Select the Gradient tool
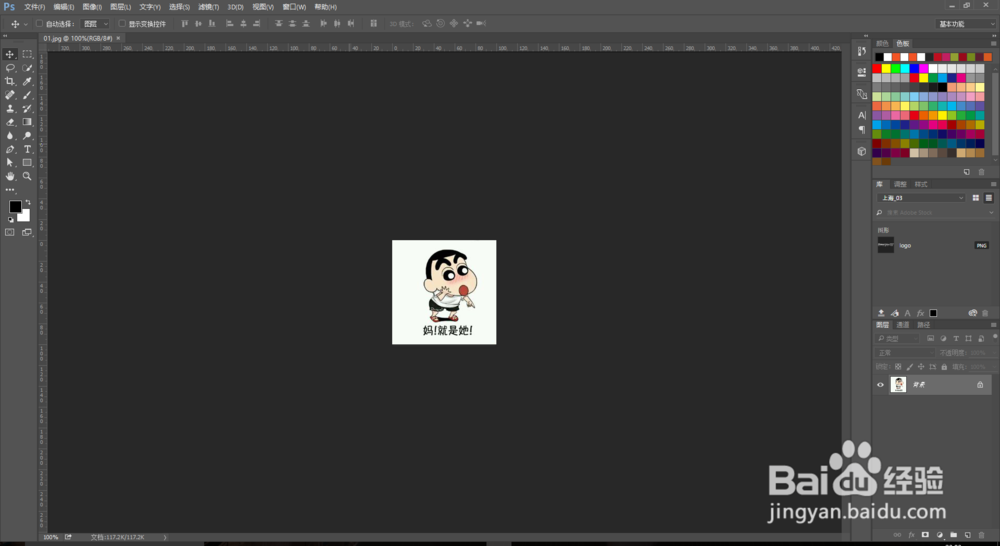Screen dimensions: 1000x546 click(27, 122)
